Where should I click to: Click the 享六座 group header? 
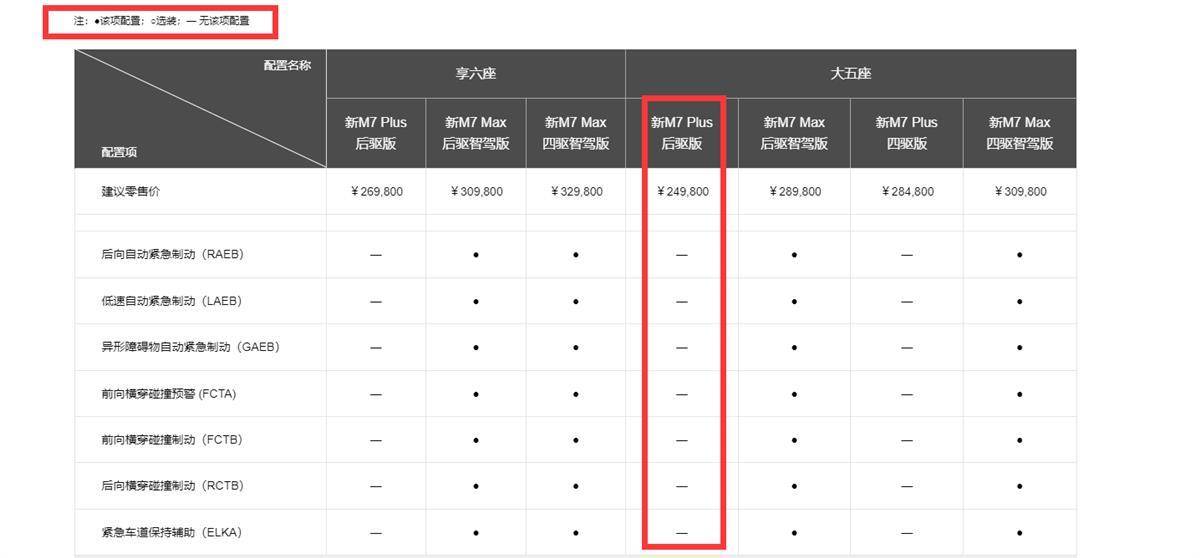tap(476, 74)
